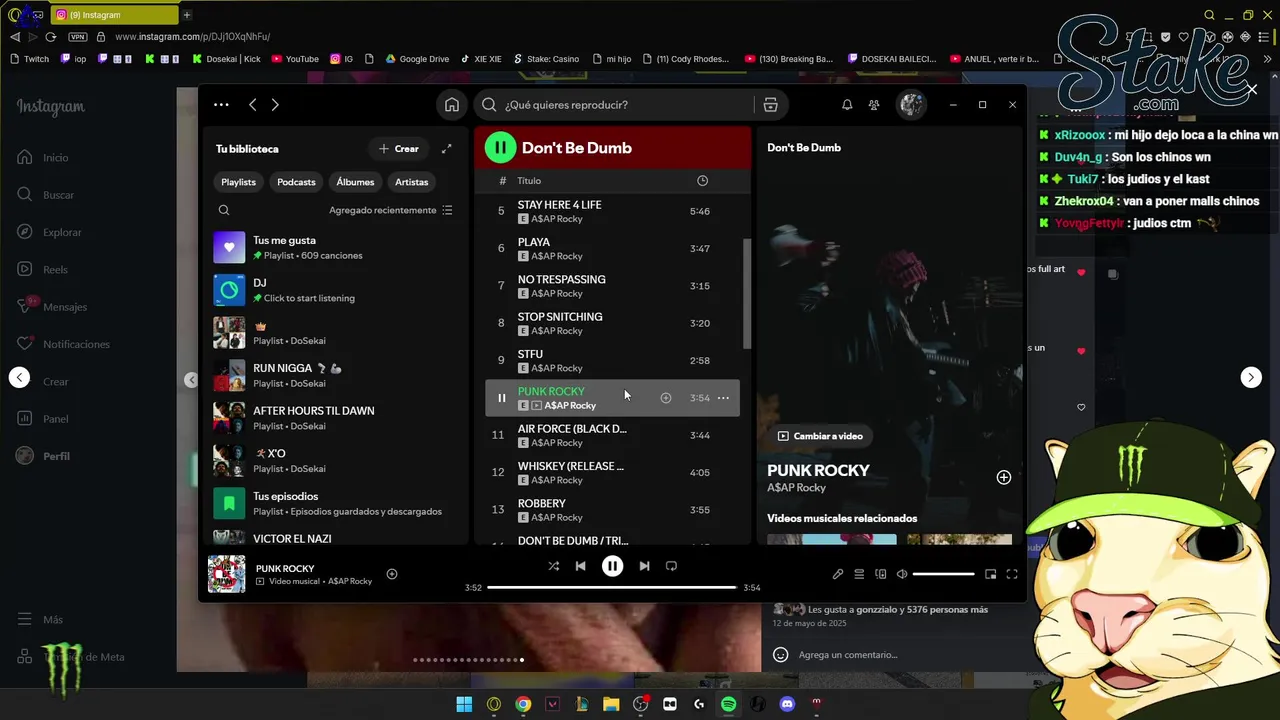
Task: Add current song via player bar plus icon
Action: [392, 574]
